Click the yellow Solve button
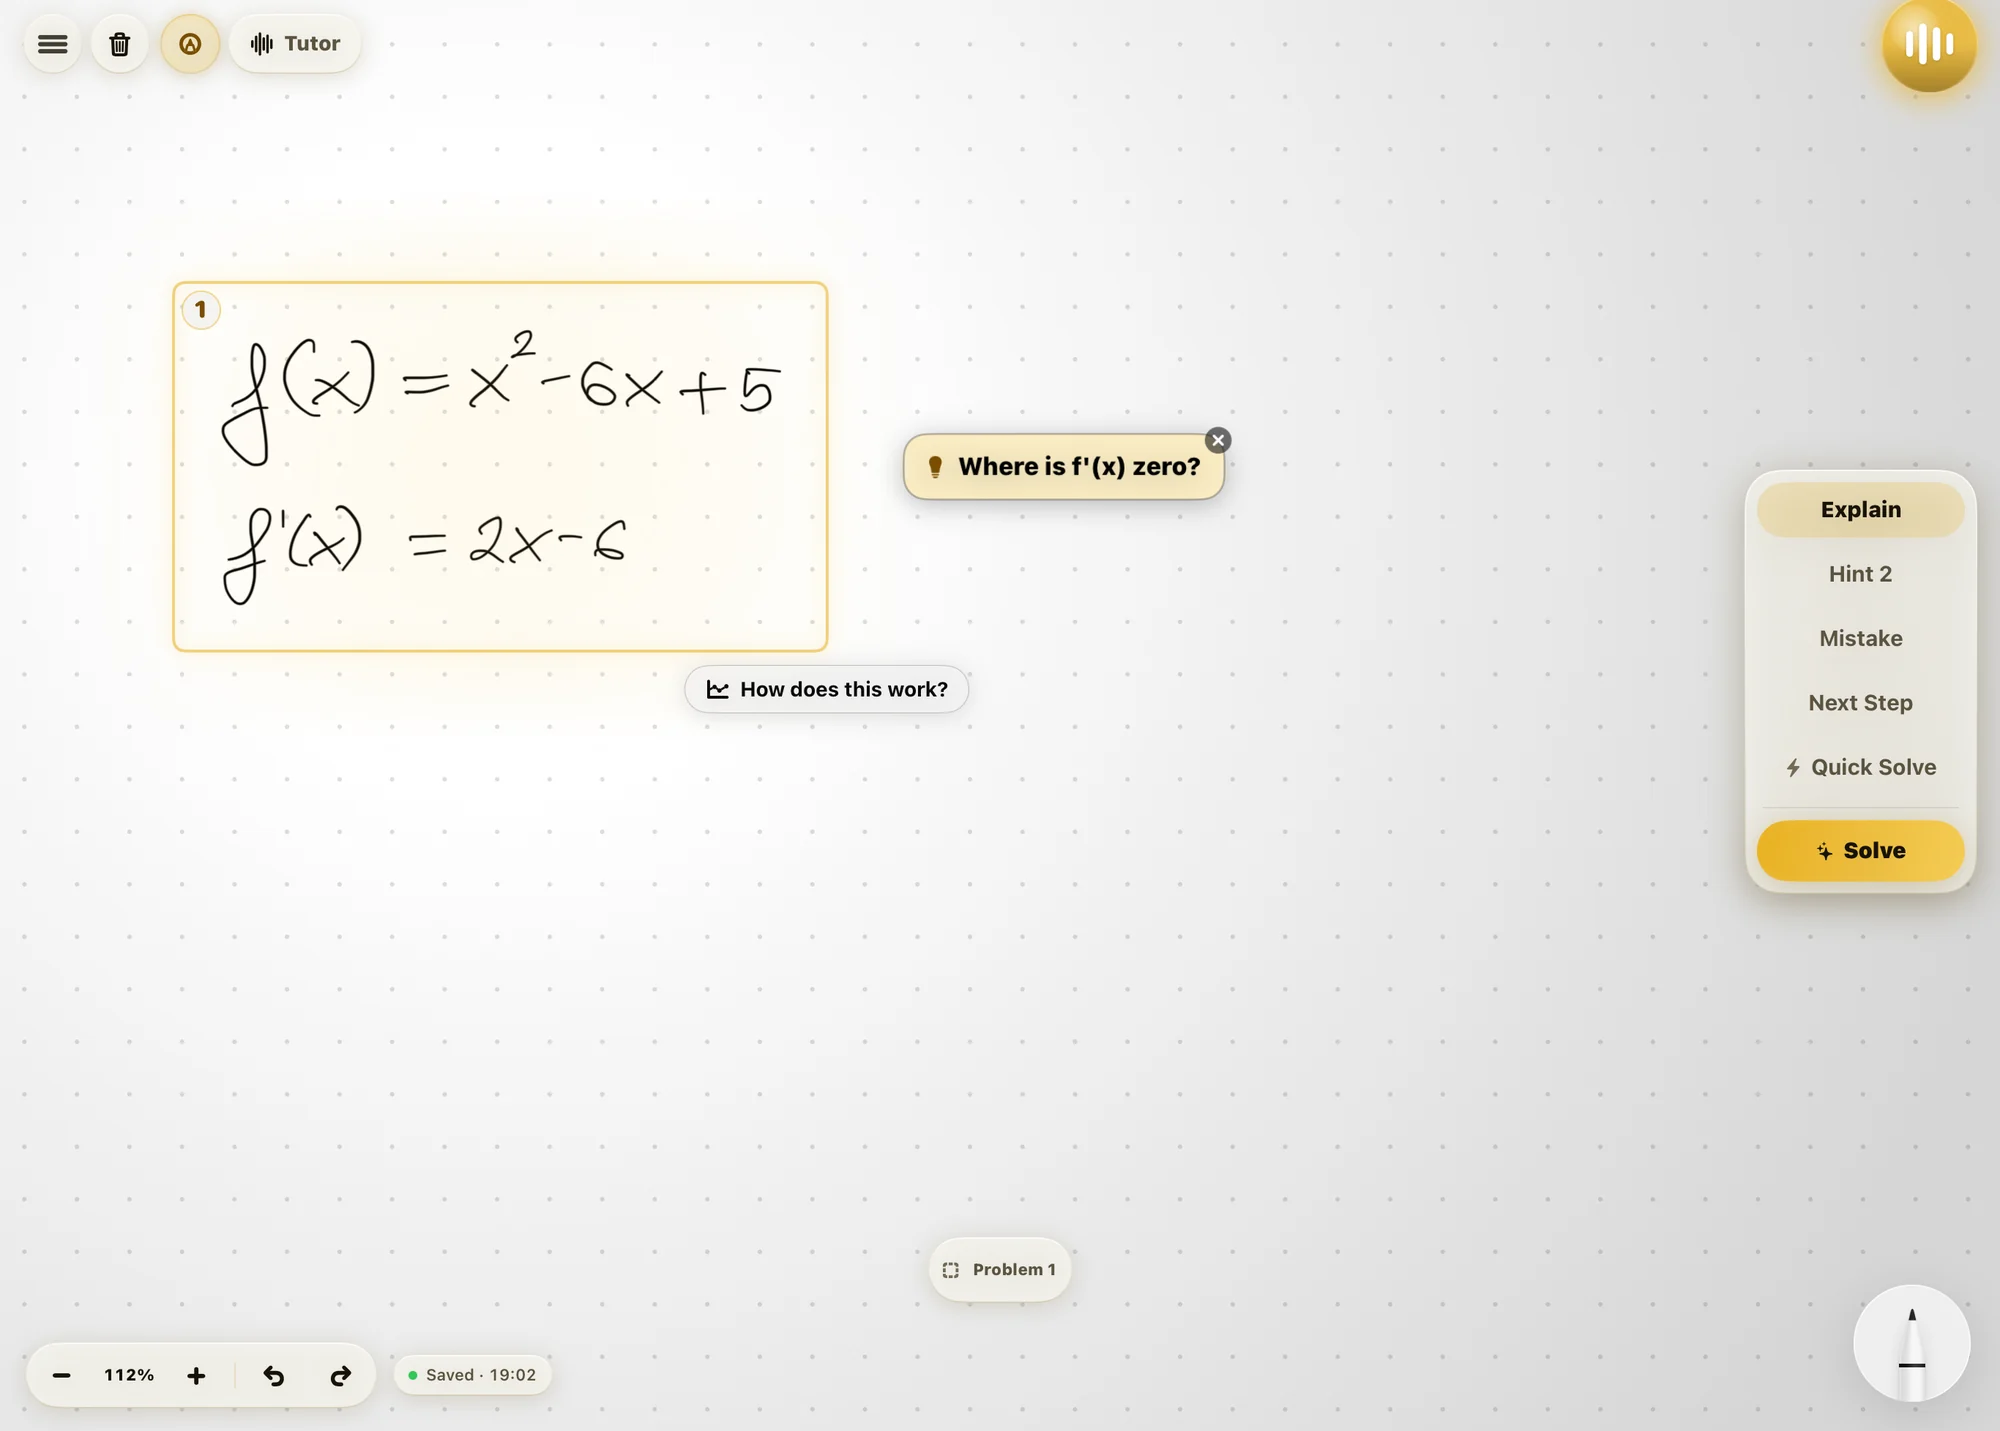This screenshot has height=1431, width=2000. click(x=1860, y=851)
